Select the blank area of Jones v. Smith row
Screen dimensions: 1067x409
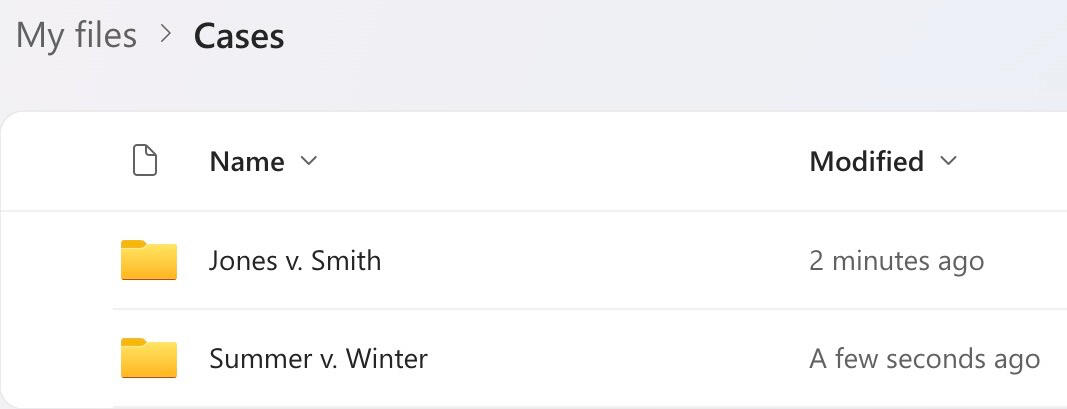[600, 261]
